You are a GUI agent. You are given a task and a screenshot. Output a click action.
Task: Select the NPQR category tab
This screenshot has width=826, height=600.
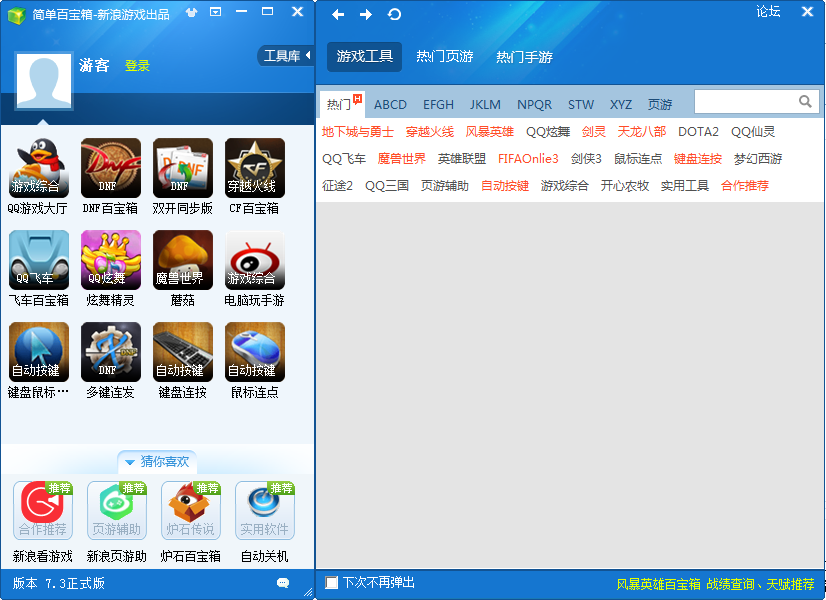point(534,105)
